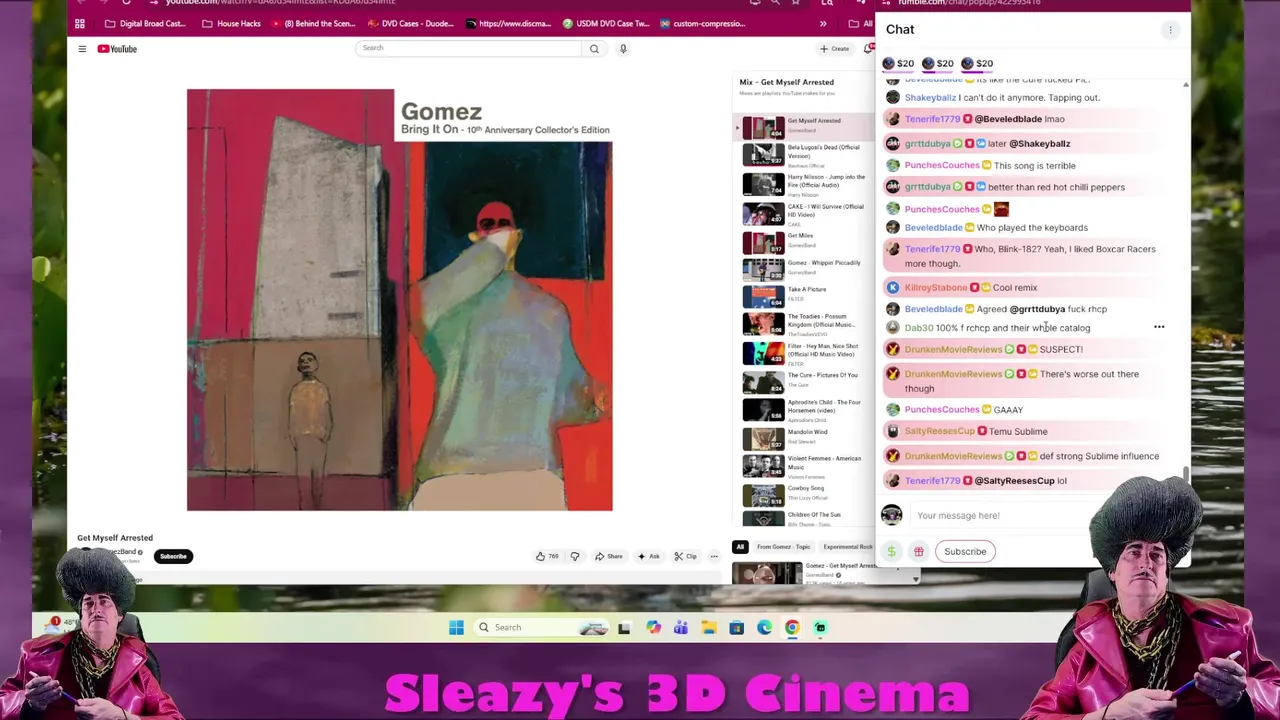The height and width of the screenshot is (720, 1280).
Task: Select Experimental Rock filter chip
Action: 848,547
